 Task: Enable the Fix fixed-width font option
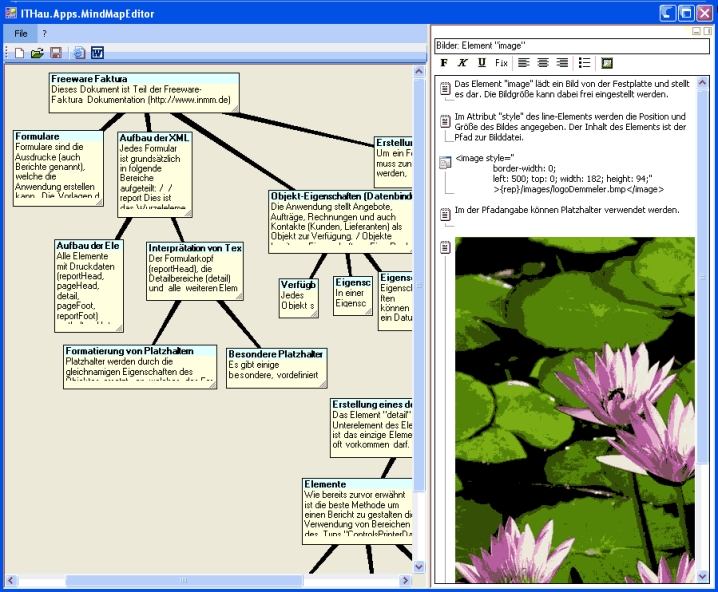[x=502, y=63]
